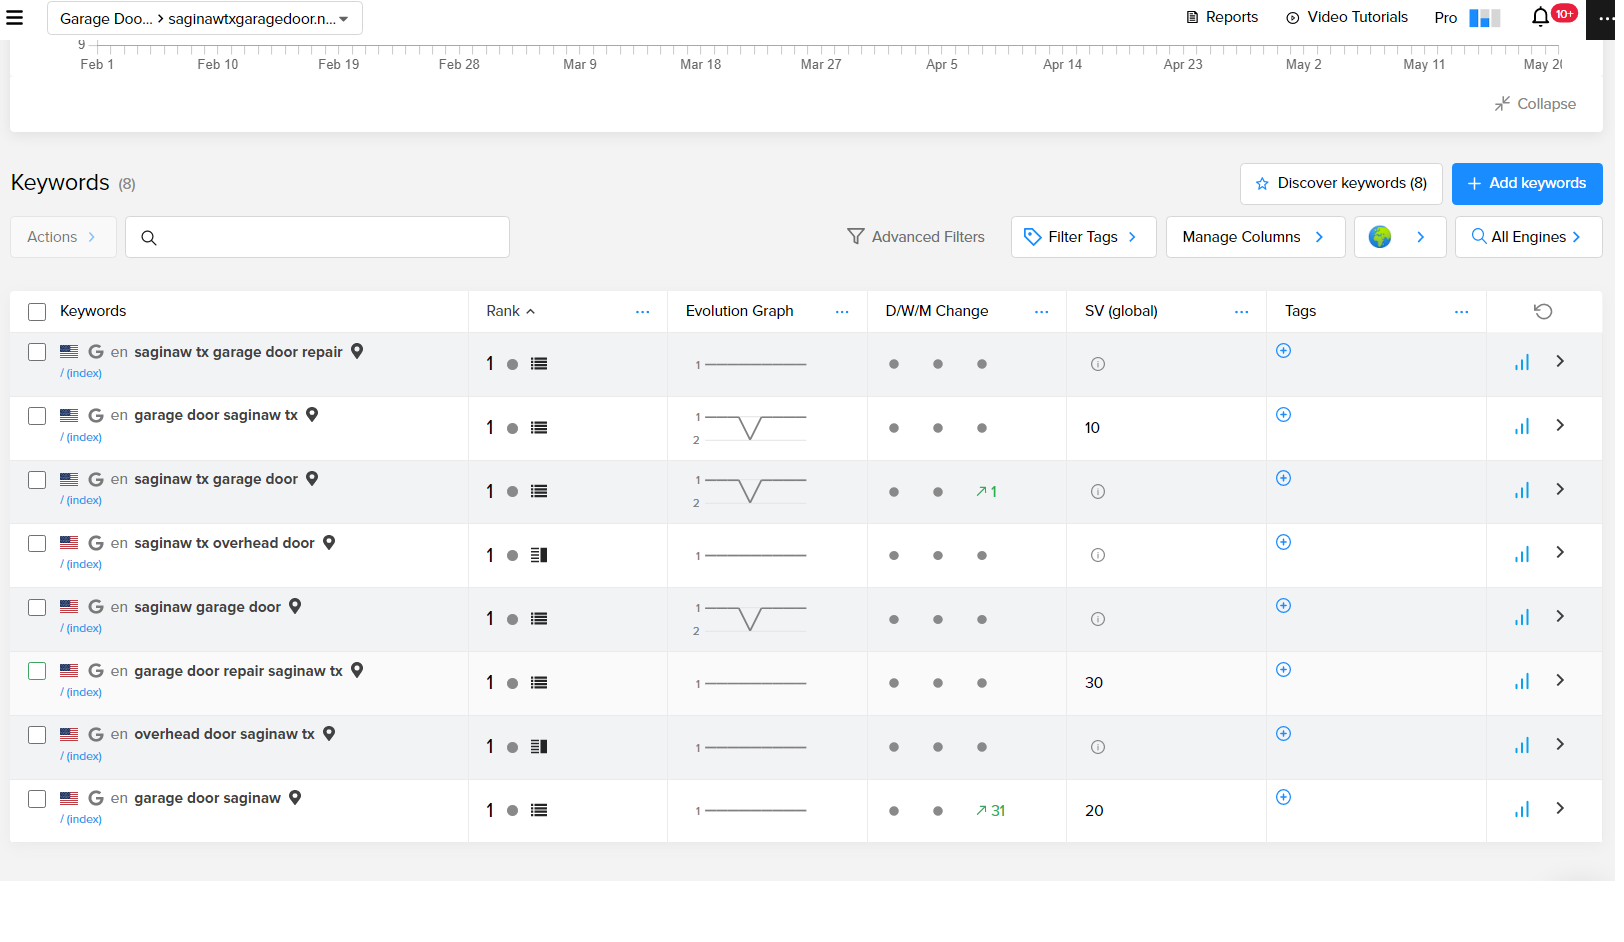1624x942 pixels.
Task: Open SERP list for saginaw tx garage door repair
Action: (539, 364)
